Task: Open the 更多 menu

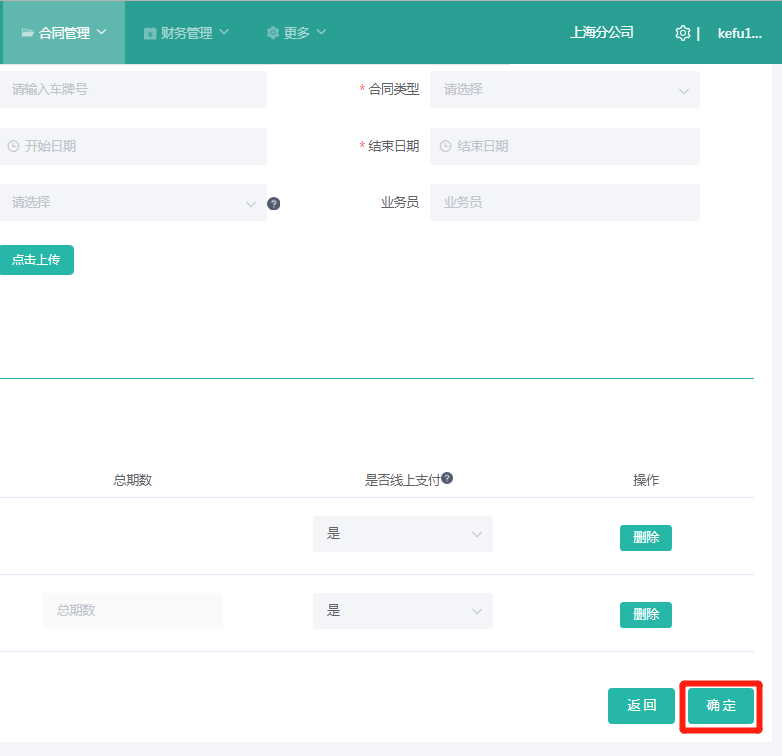Action: coord(297,33)
